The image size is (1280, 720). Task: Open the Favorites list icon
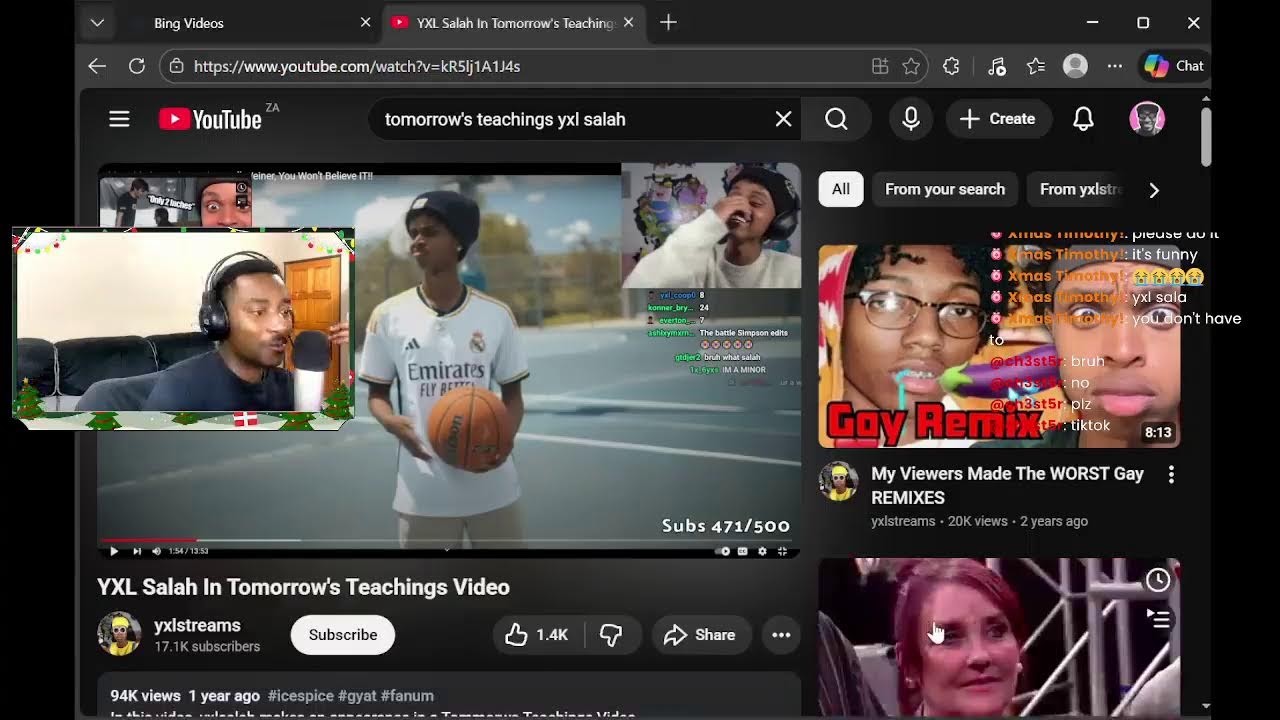click(1036, 66)
